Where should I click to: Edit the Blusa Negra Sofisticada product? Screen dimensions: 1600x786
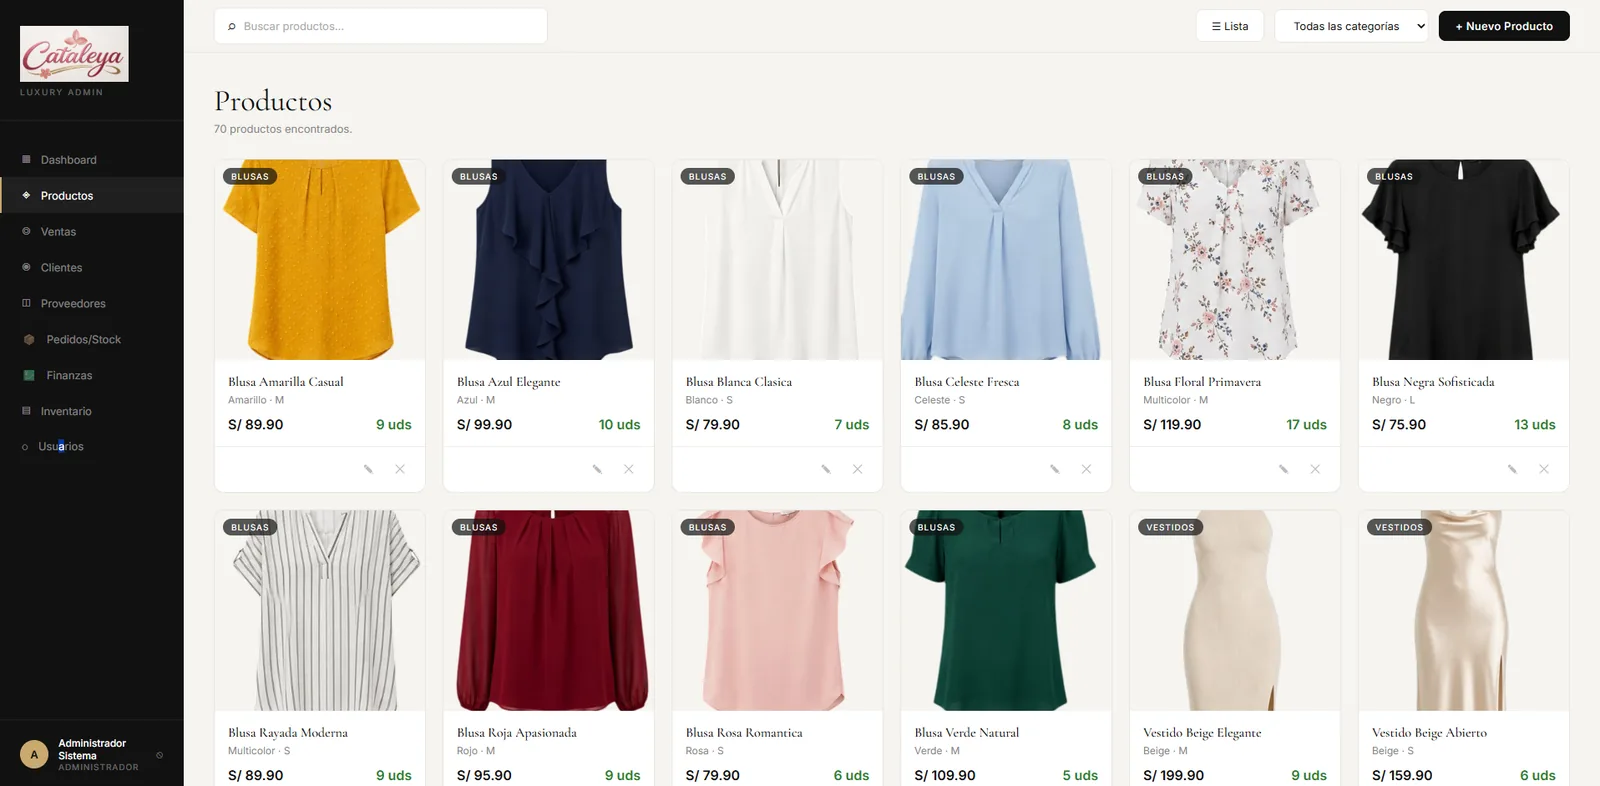1512,469
